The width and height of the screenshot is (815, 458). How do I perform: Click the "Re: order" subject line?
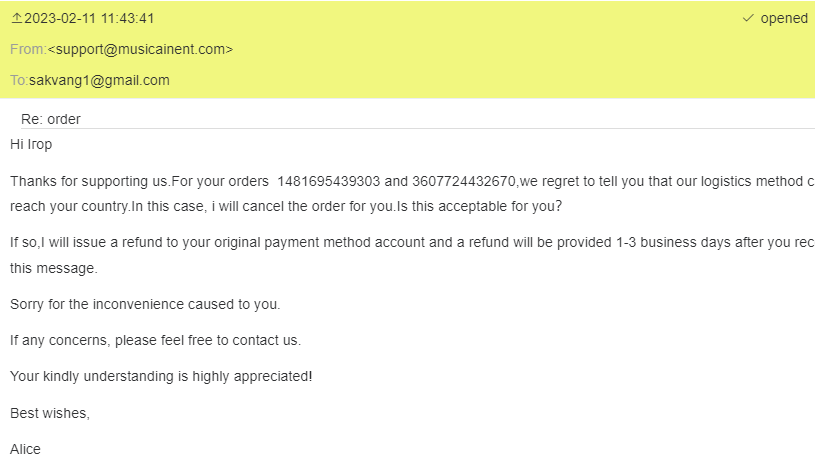point(51,119)
